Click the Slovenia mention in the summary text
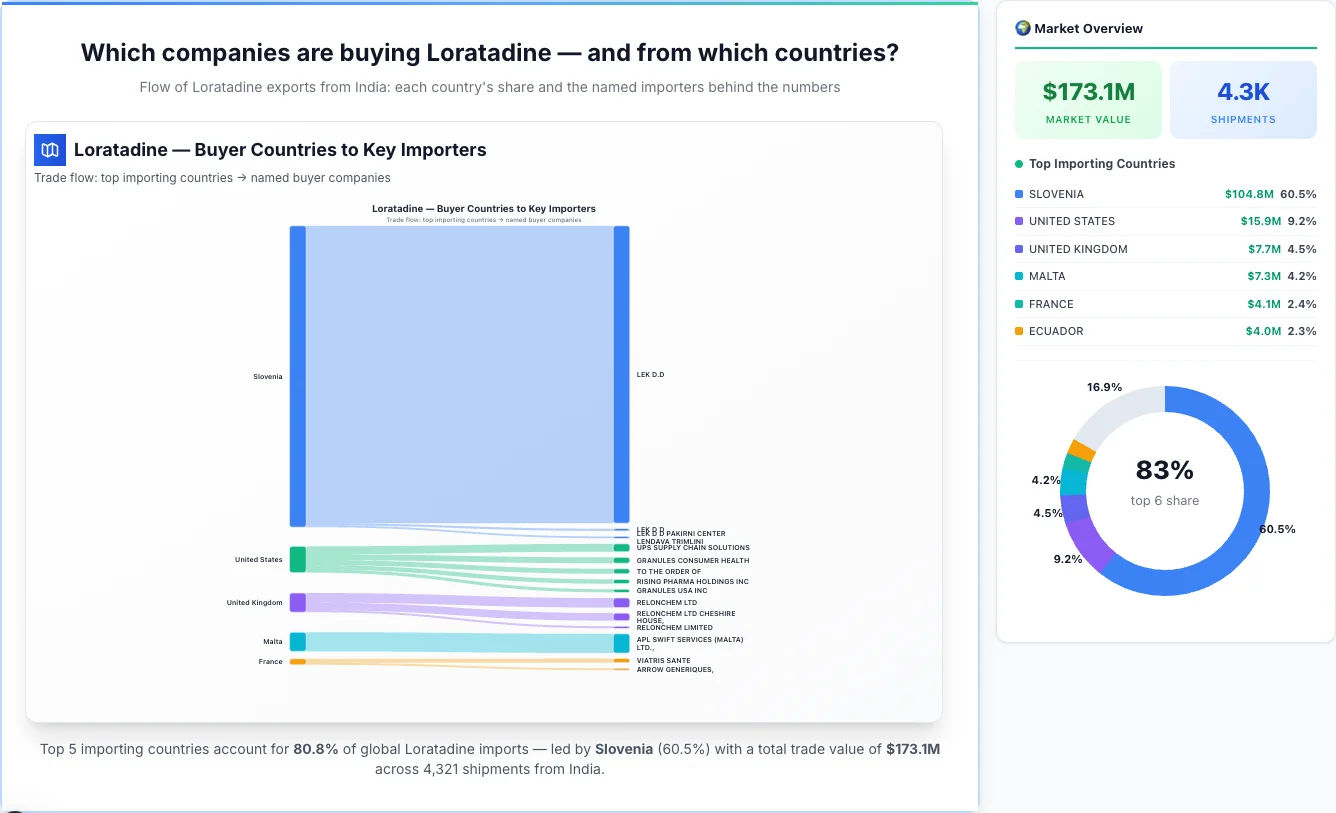This screenshot has width=1336, height=813. (624, 748)
